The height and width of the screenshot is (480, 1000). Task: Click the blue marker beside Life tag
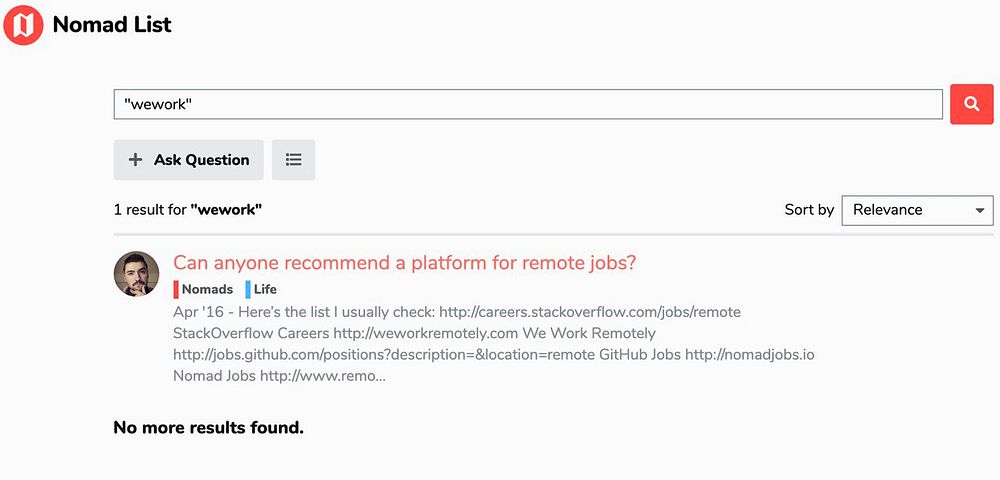(248, 289)
